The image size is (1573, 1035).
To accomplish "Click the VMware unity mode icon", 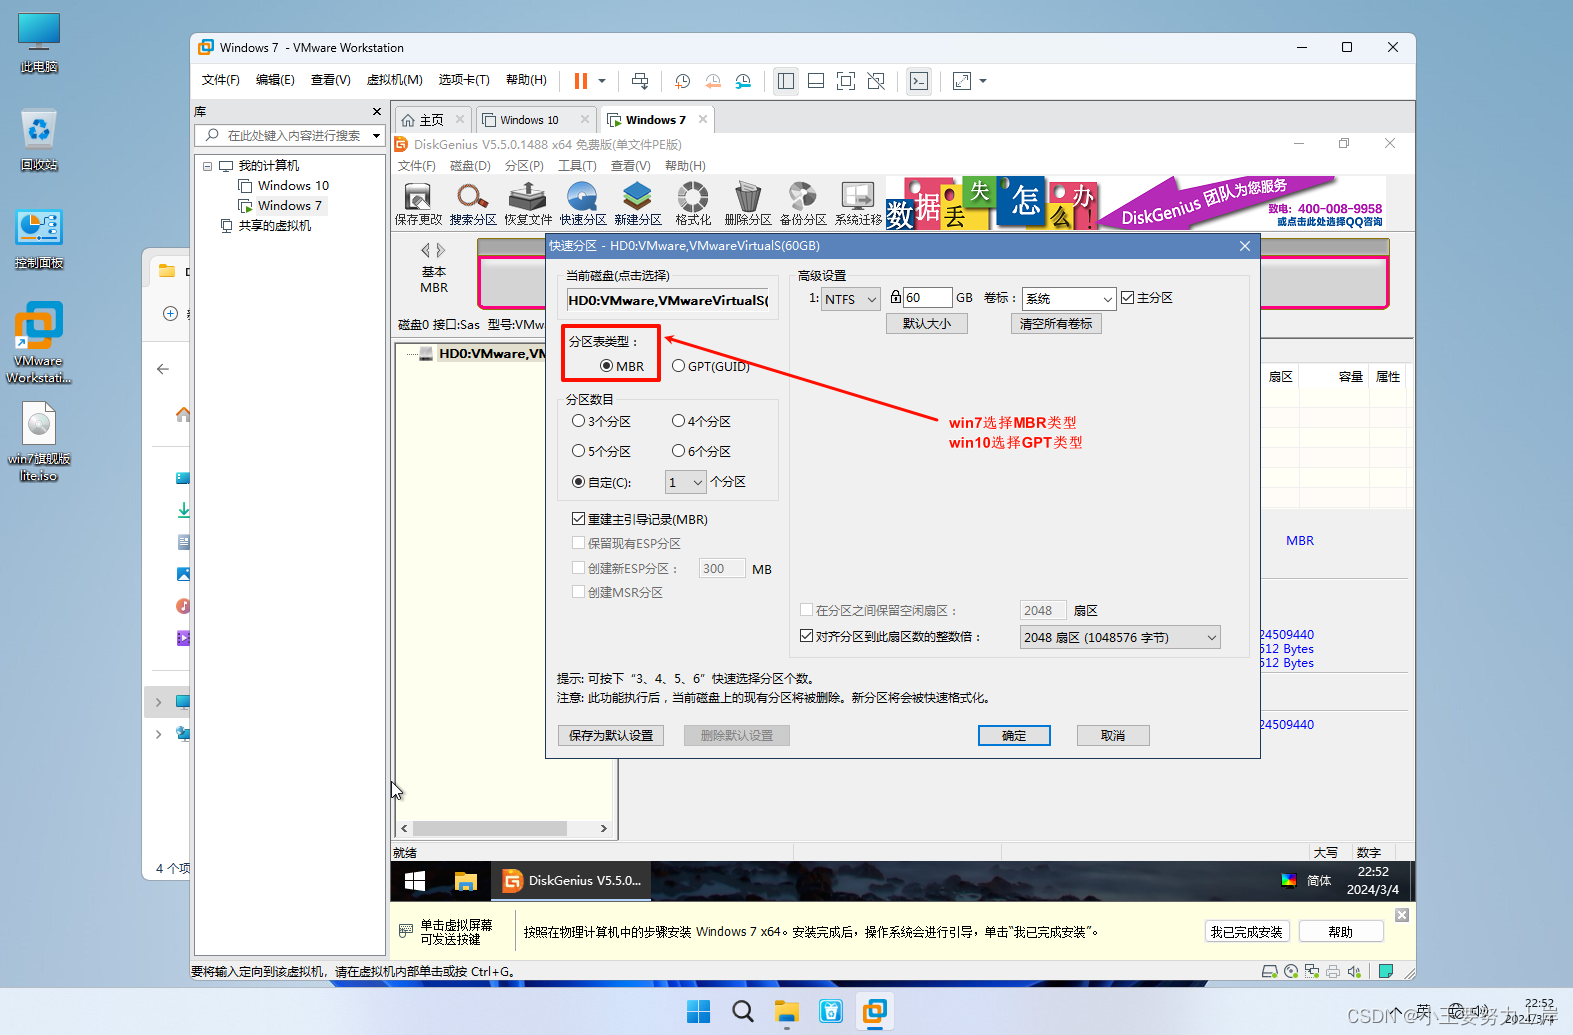I will tap(876, 81).
